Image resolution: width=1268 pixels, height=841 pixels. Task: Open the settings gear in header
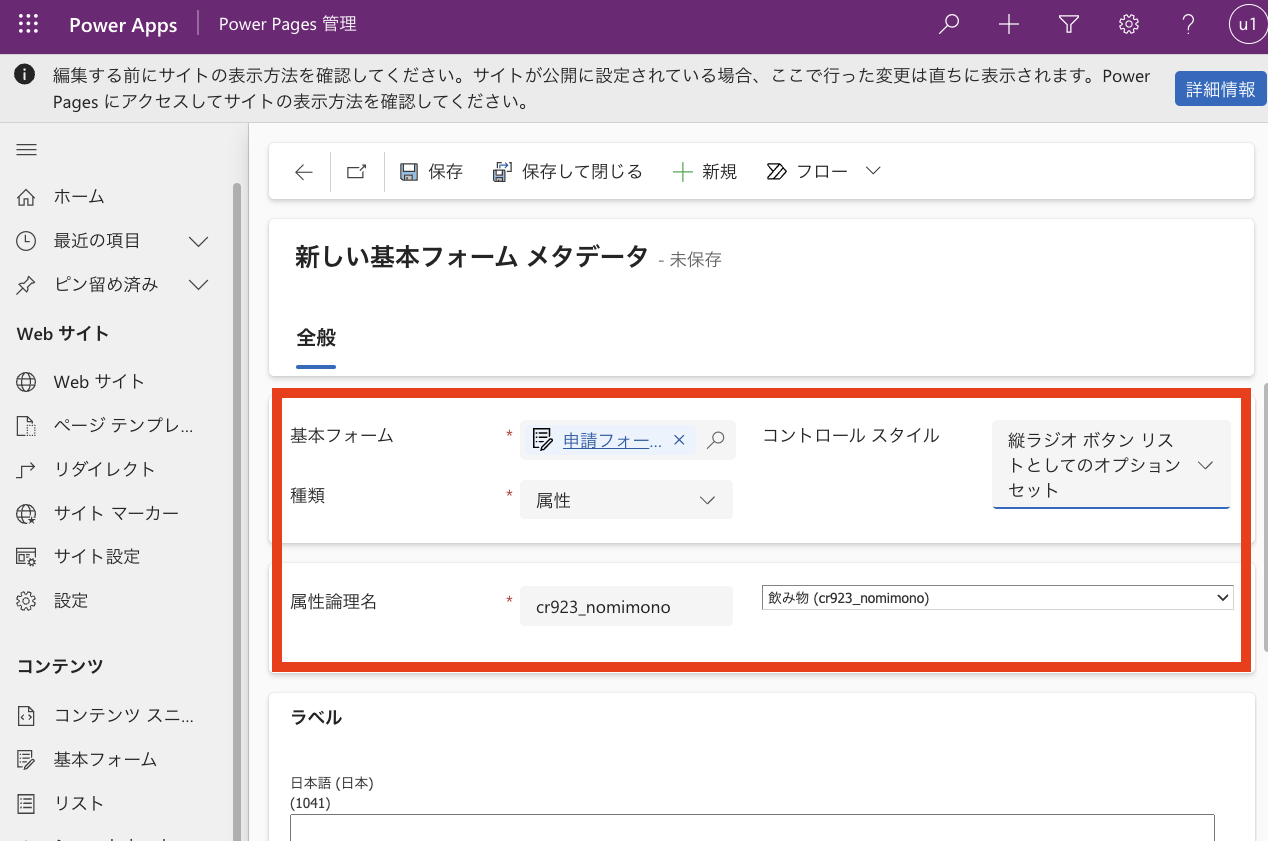point(1129,26)
